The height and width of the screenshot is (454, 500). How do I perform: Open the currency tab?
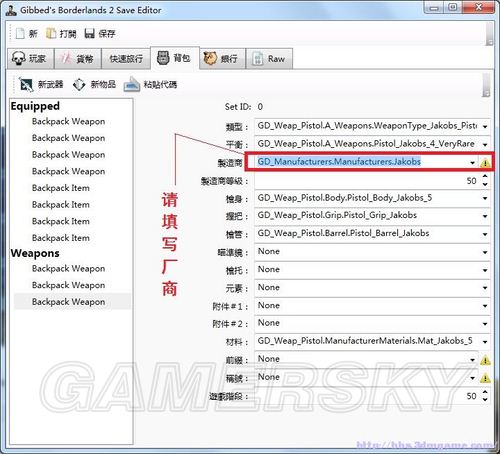pyautogui.click(x=78, y=59)
